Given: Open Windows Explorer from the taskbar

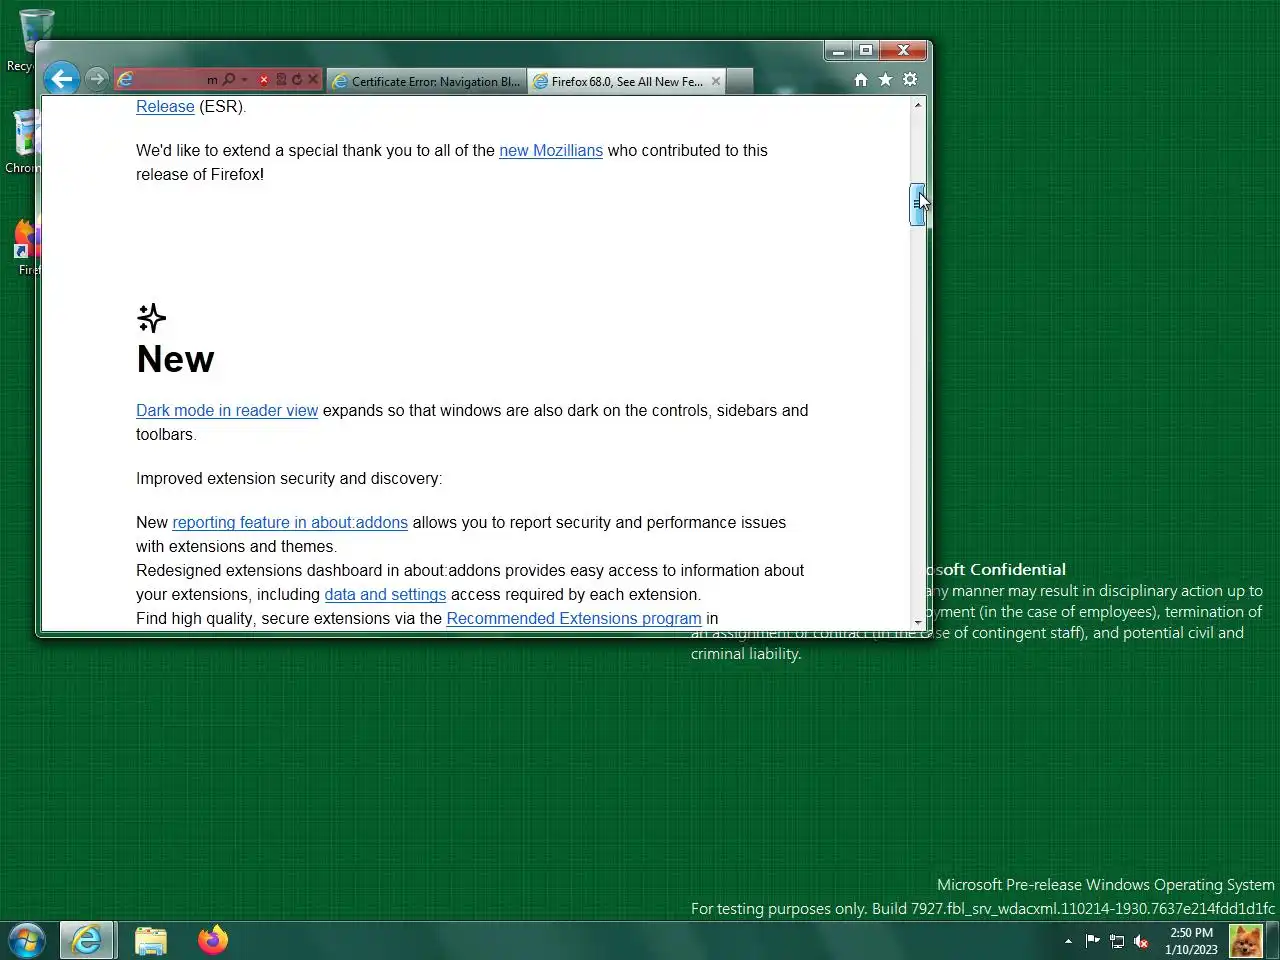Looking at the screenshot, I should (x=151, y=940).
